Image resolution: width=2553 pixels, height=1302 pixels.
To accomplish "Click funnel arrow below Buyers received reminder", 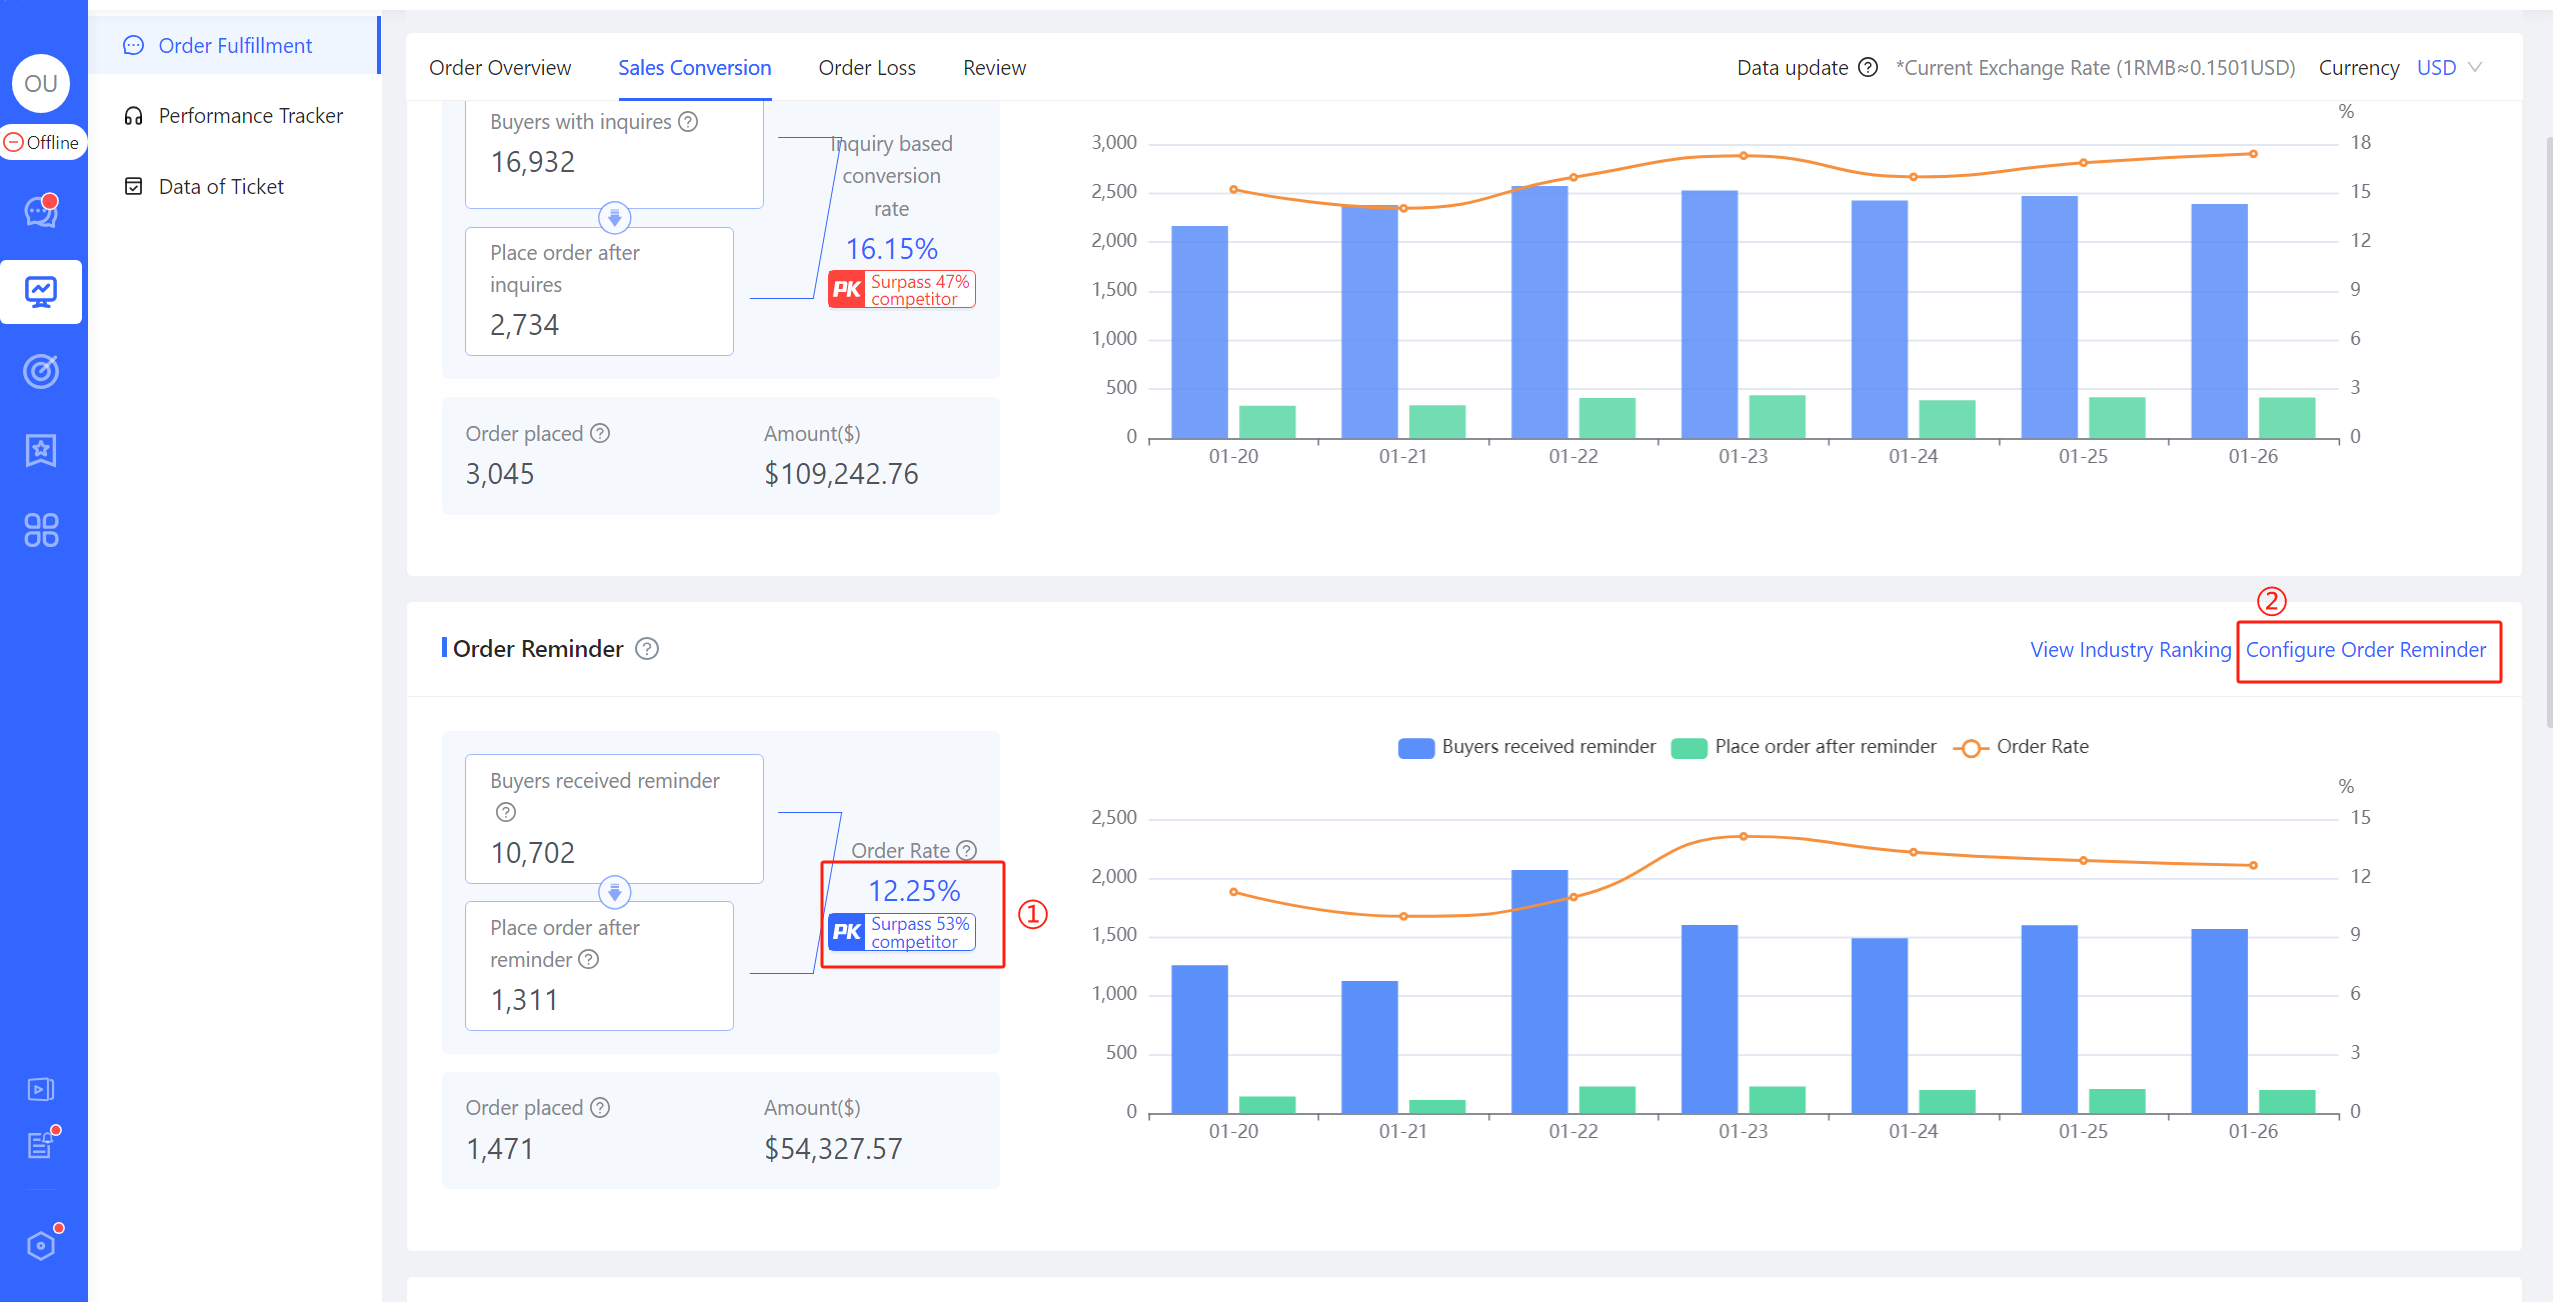I will pos(614,891).
